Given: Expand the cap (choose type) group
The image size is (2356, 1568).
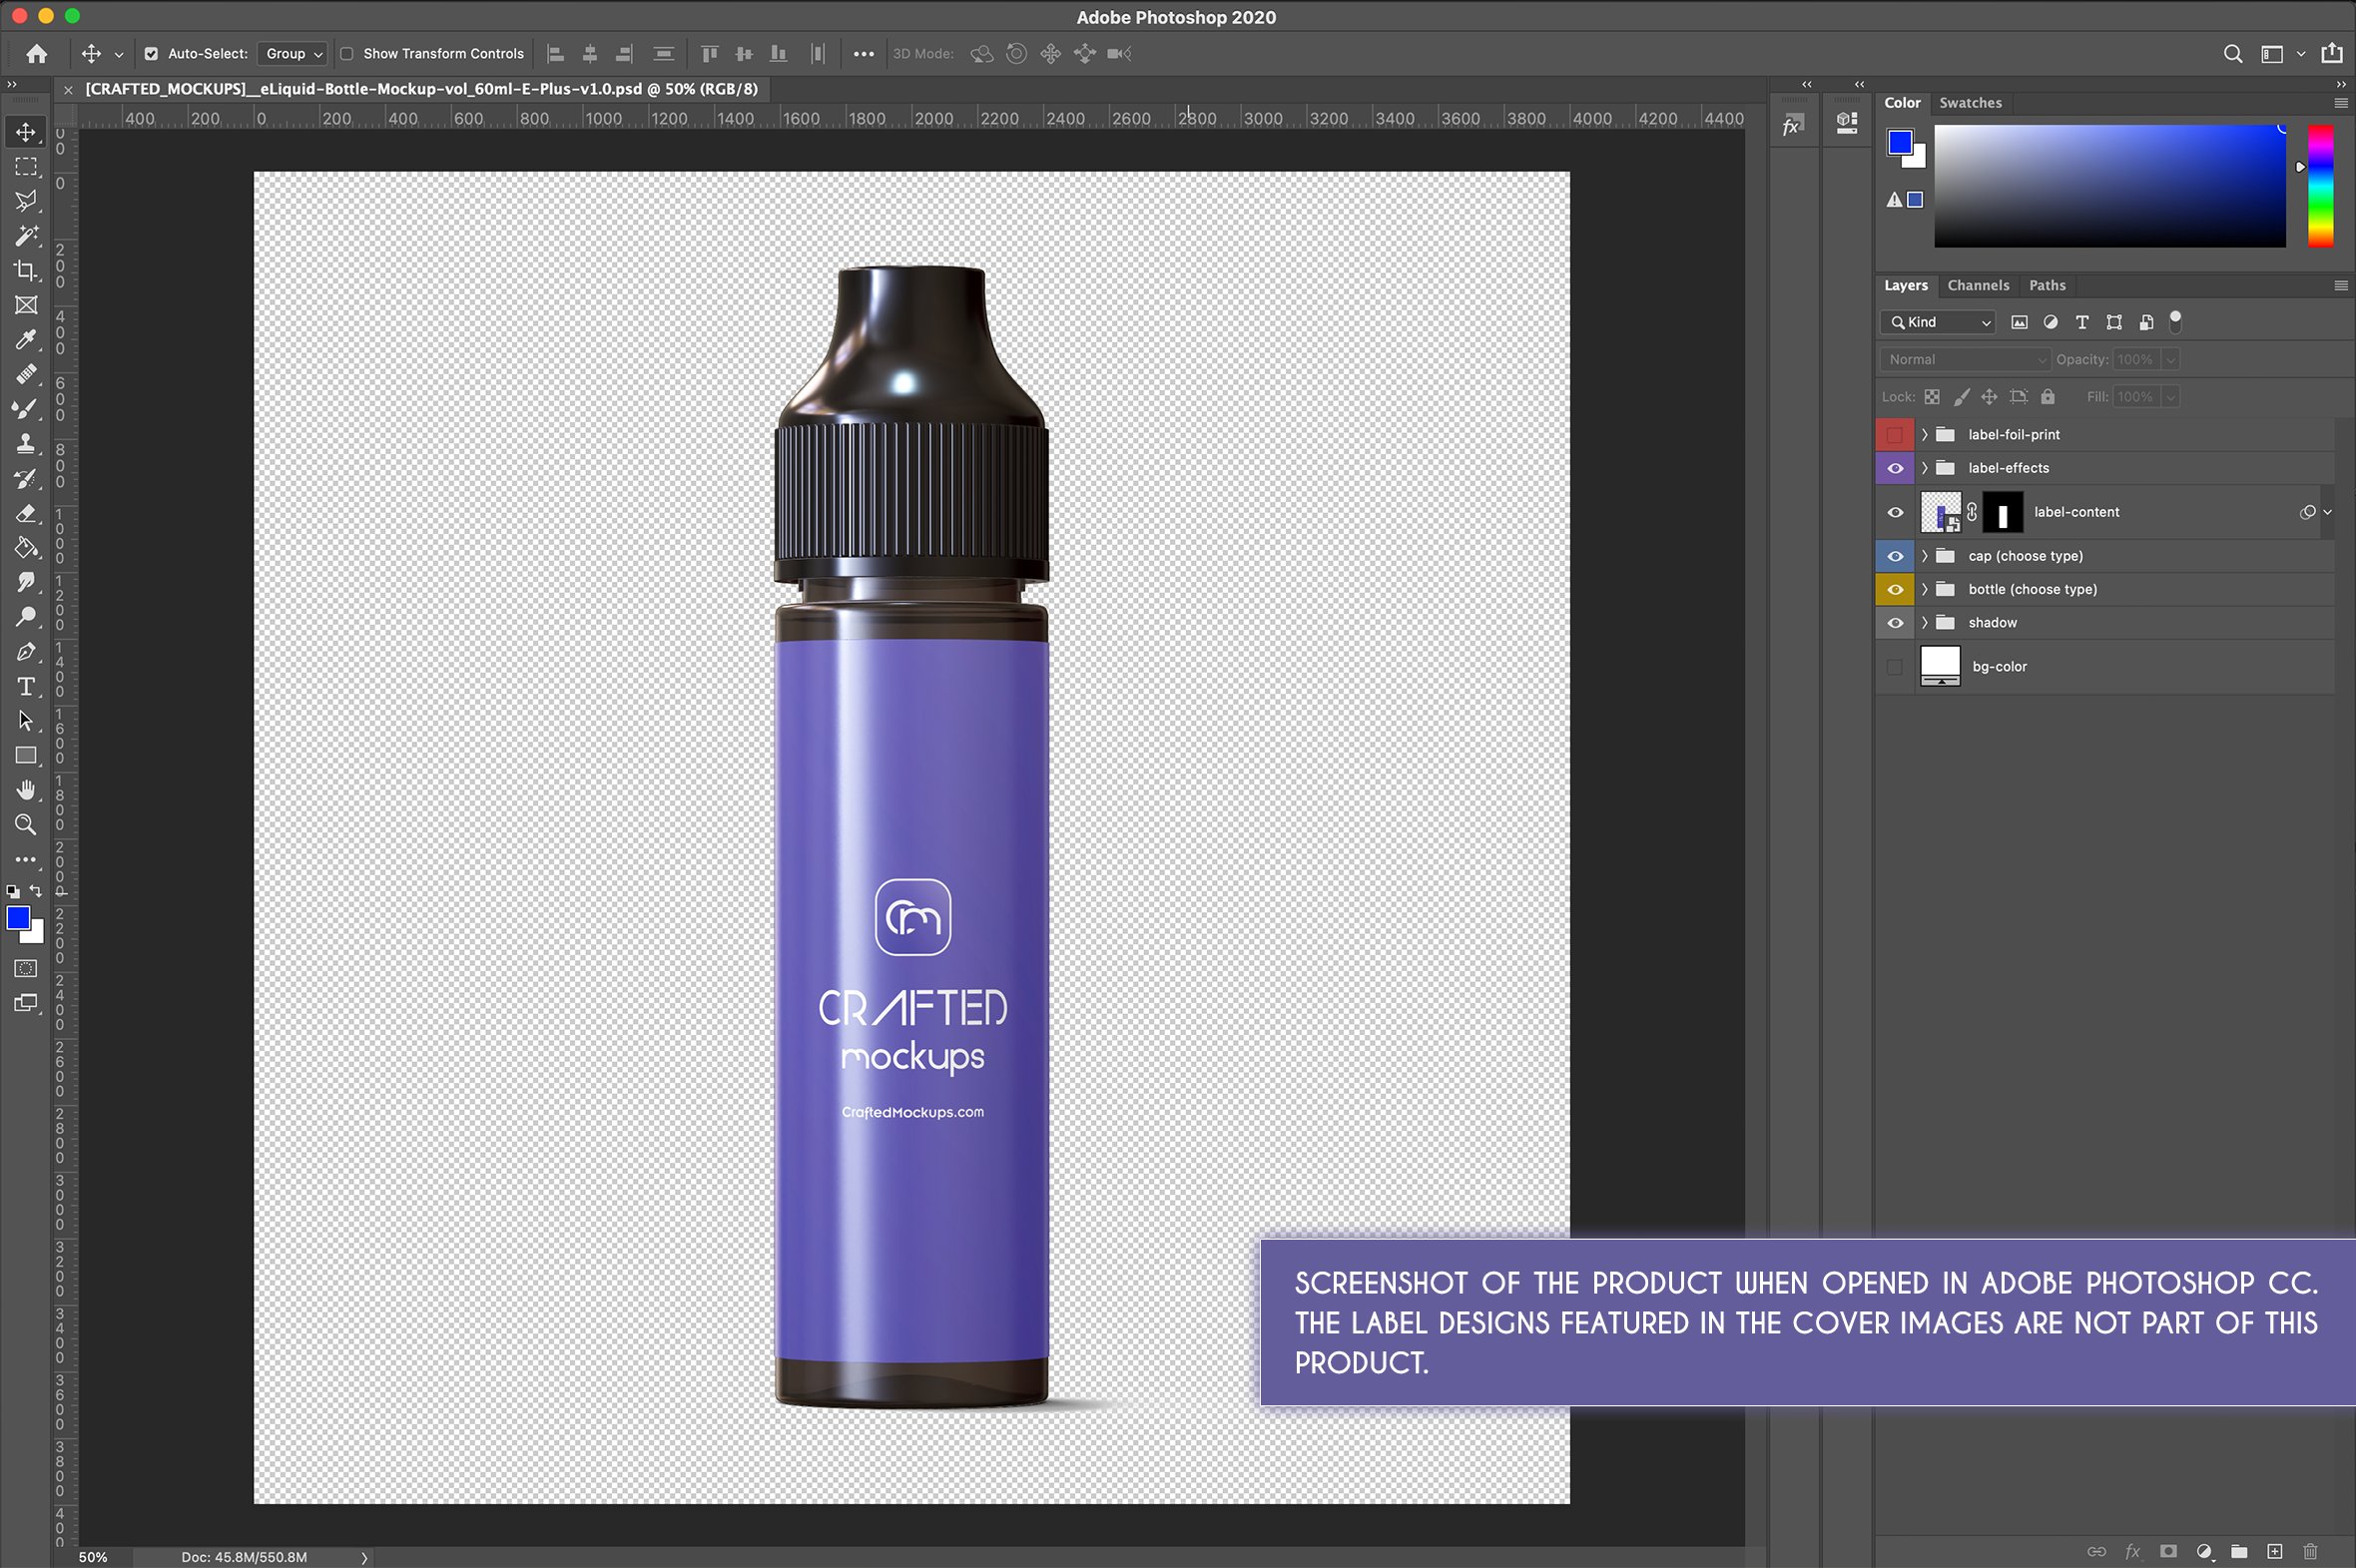Looking at the screenshot, I should (x=1924, y=556).
